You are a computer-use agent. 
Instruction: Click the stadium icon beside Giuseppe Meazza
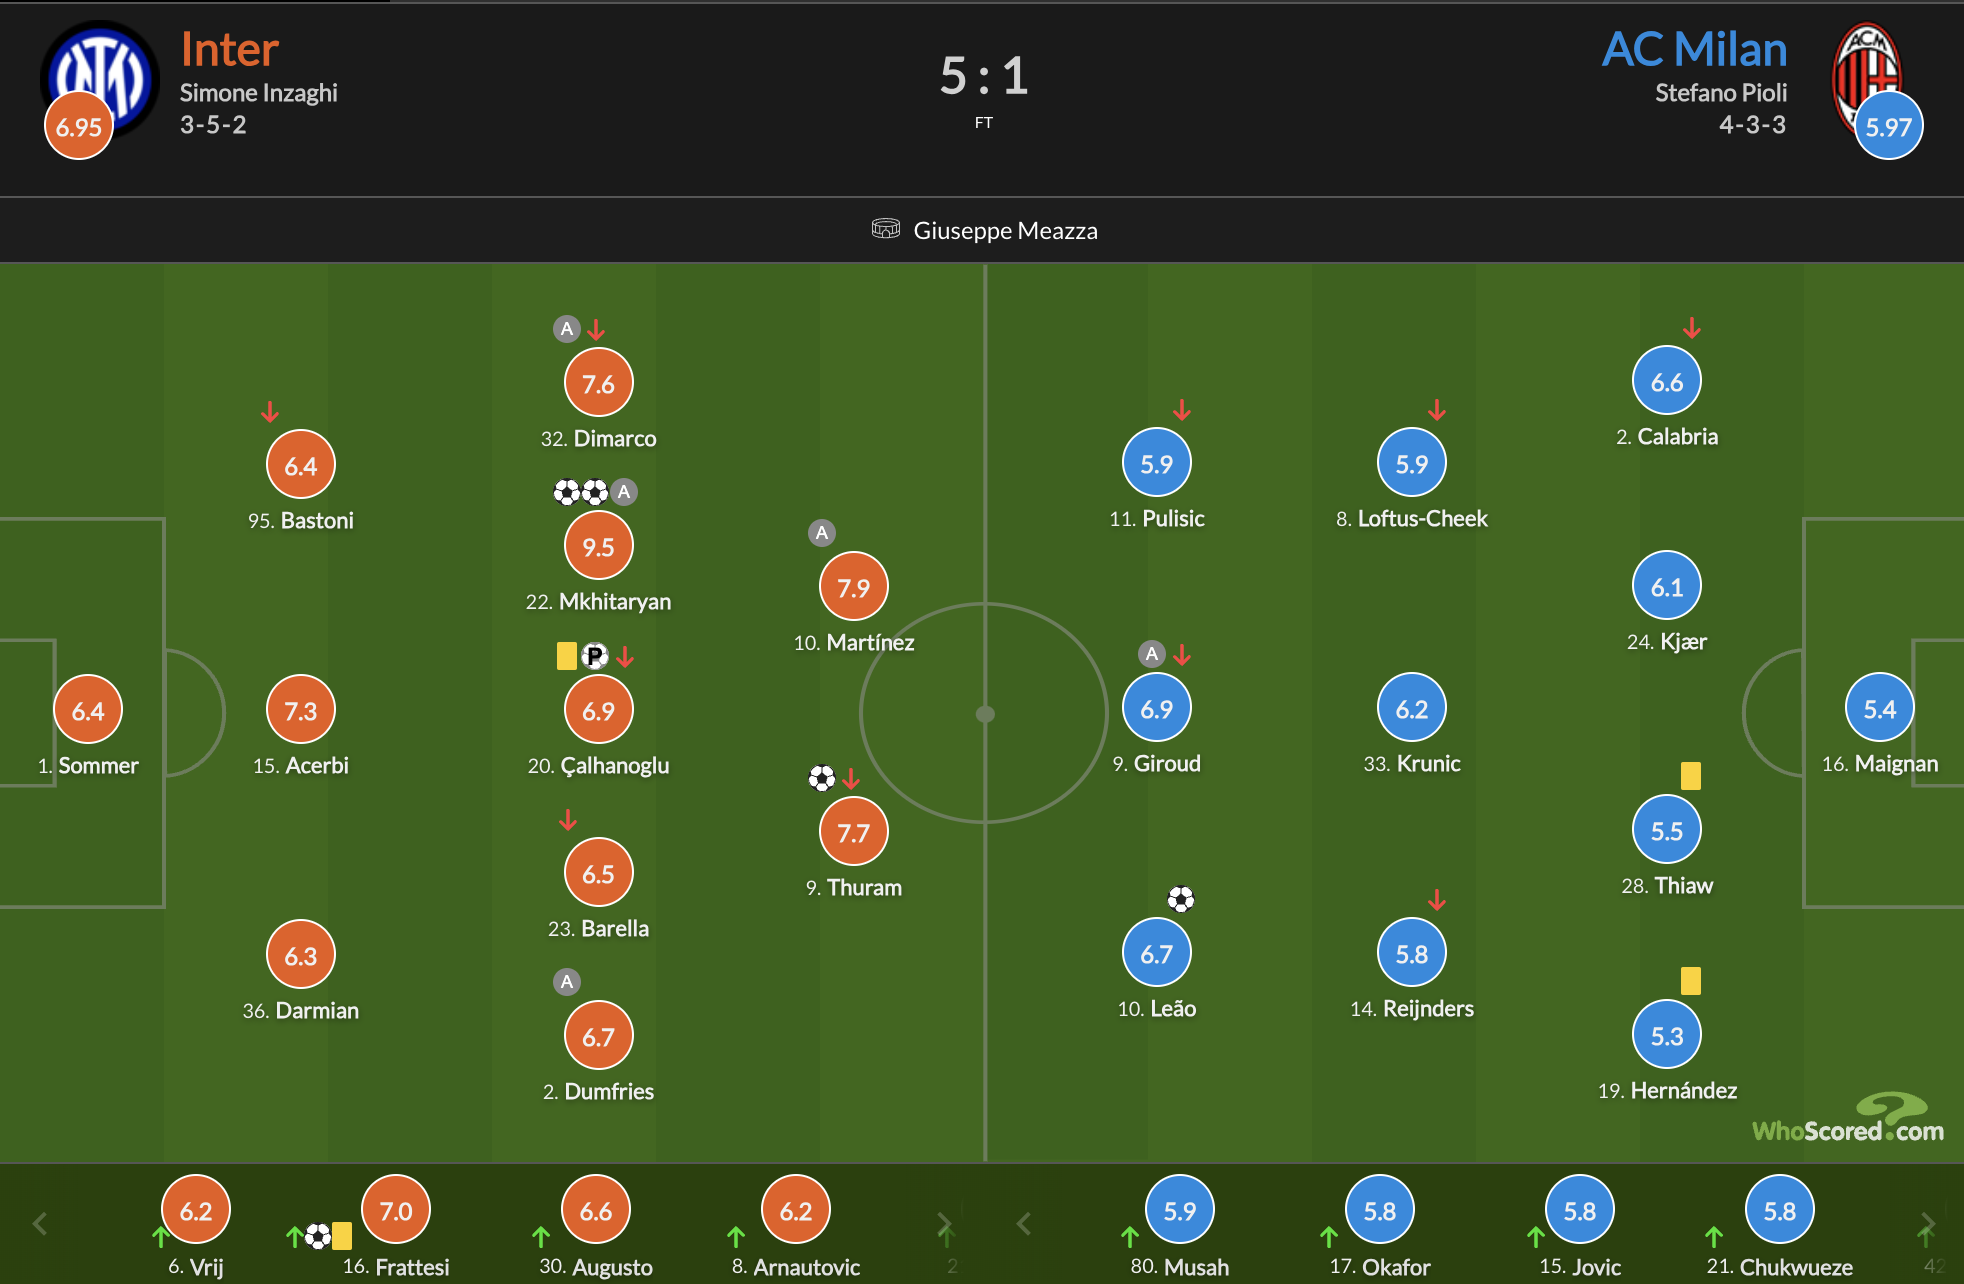click(x=885, y=229)
